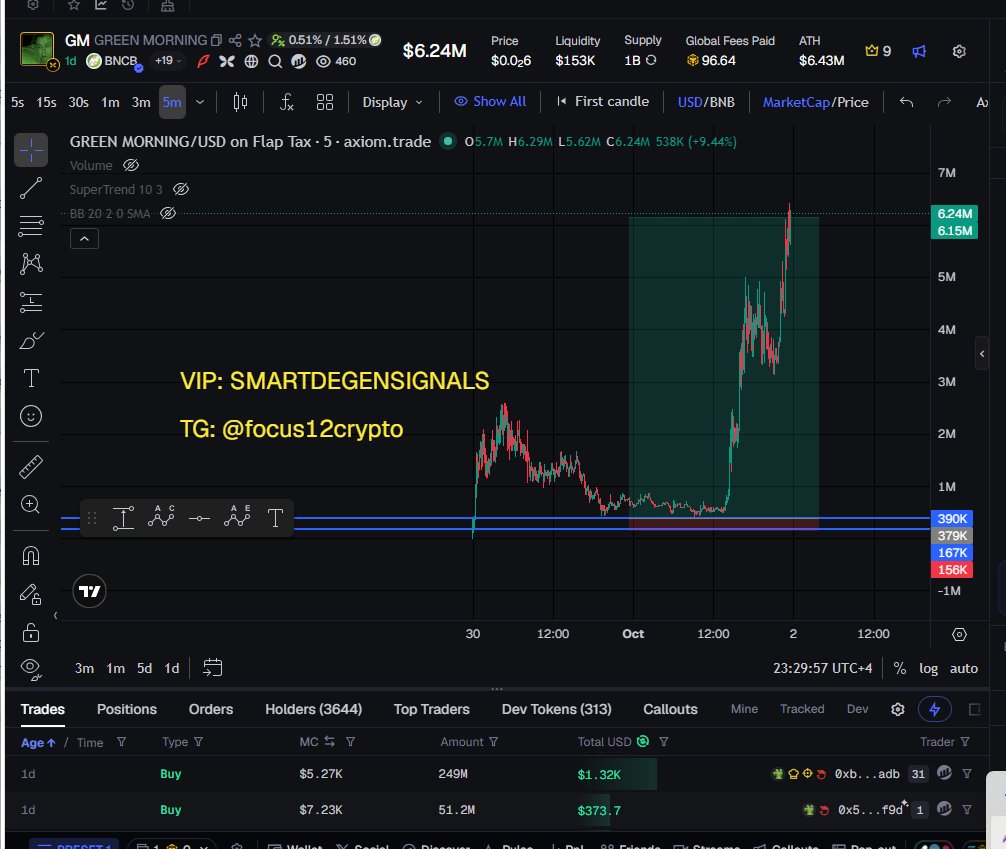Toggle BB 20 2 0 SMA visibility
The width and height of the screenshot is (1006, 849).
coord(168,213)
